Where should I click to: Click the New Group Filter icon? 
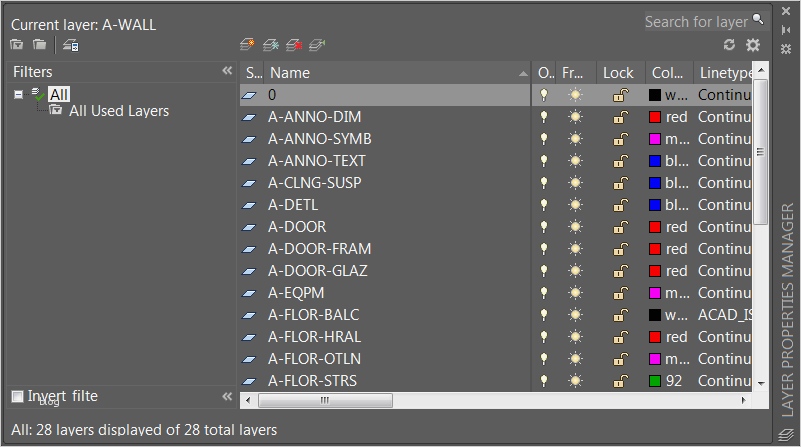[x=39, y=45]
